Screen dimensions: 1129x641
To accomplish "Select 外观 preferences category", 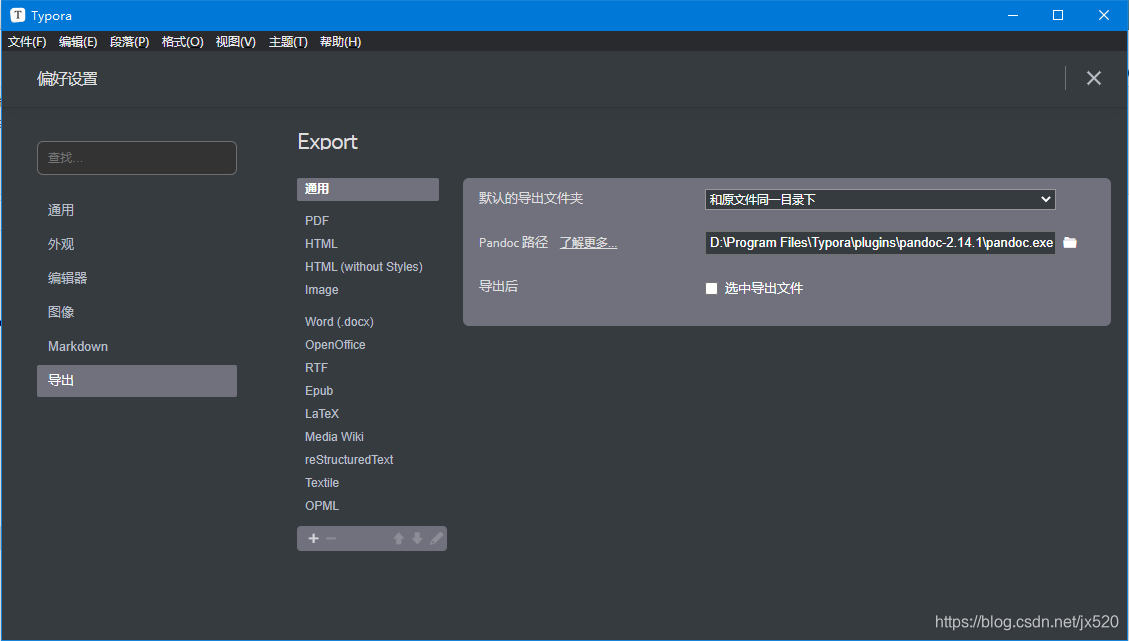I will pyautogui.click(x=137, y=244).
